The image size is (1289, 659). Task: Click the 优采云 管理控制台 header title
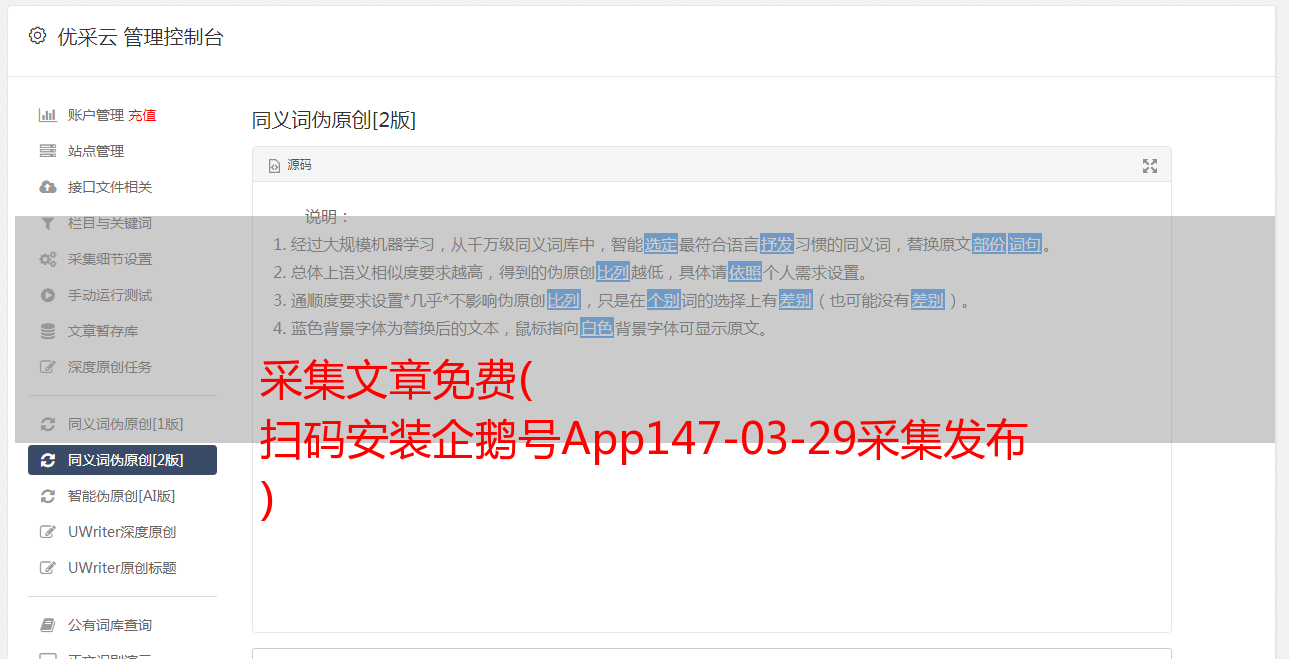pyautogui.click(x=140, y=37)
